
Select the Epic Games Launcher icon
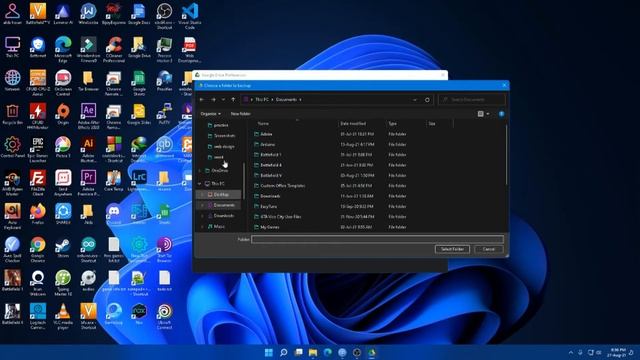click(38, 149)
